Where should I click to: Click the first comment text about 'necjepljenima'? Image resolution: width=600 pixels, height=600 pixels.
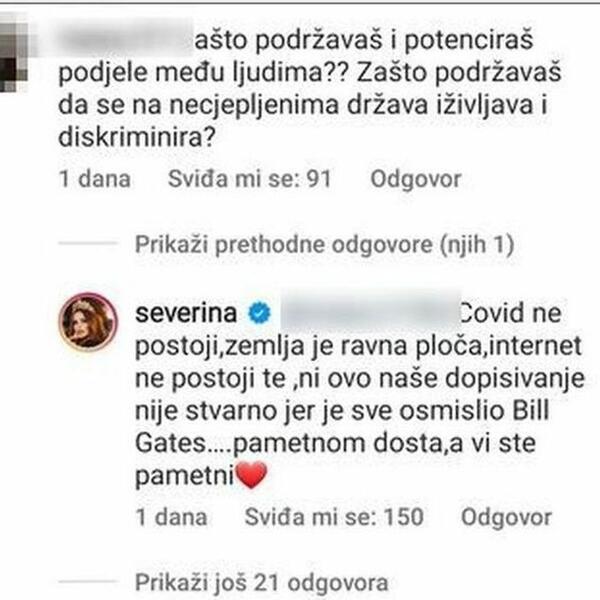(310, 88)
